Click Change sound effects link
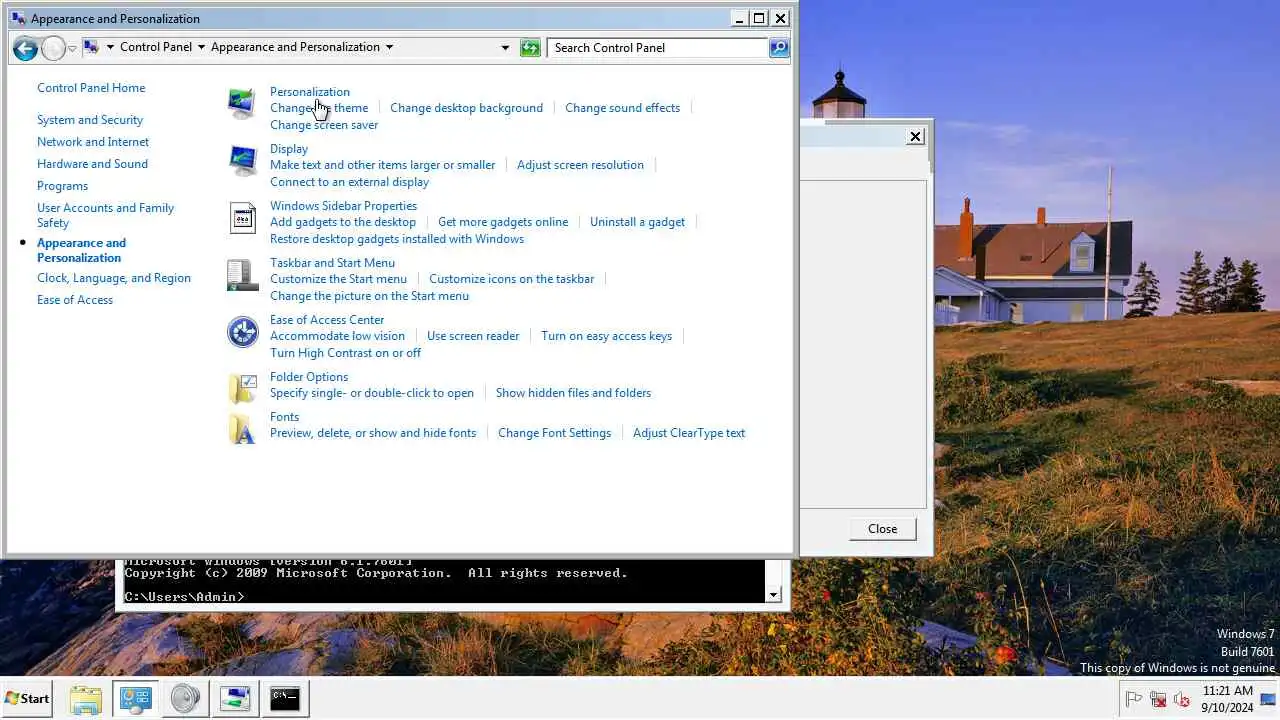The height and width of the screenshot is (720, 1280). point(622,108)
